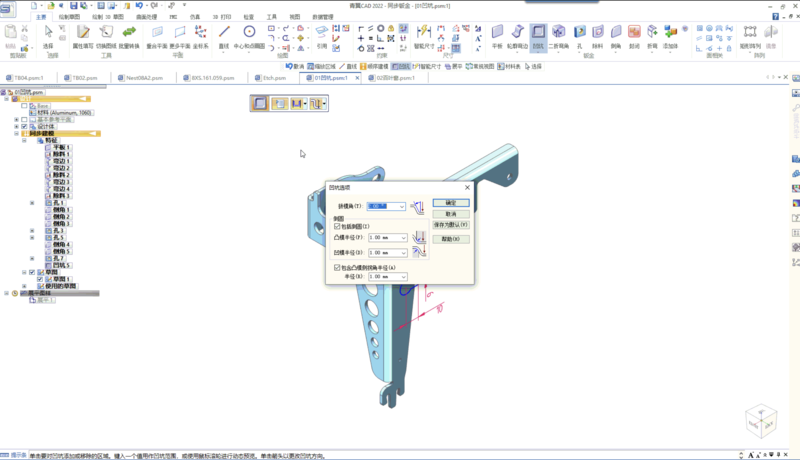Collapse the 特征 features tree node
The height and width of the screenshot is (460, 800).
[24, 140]
